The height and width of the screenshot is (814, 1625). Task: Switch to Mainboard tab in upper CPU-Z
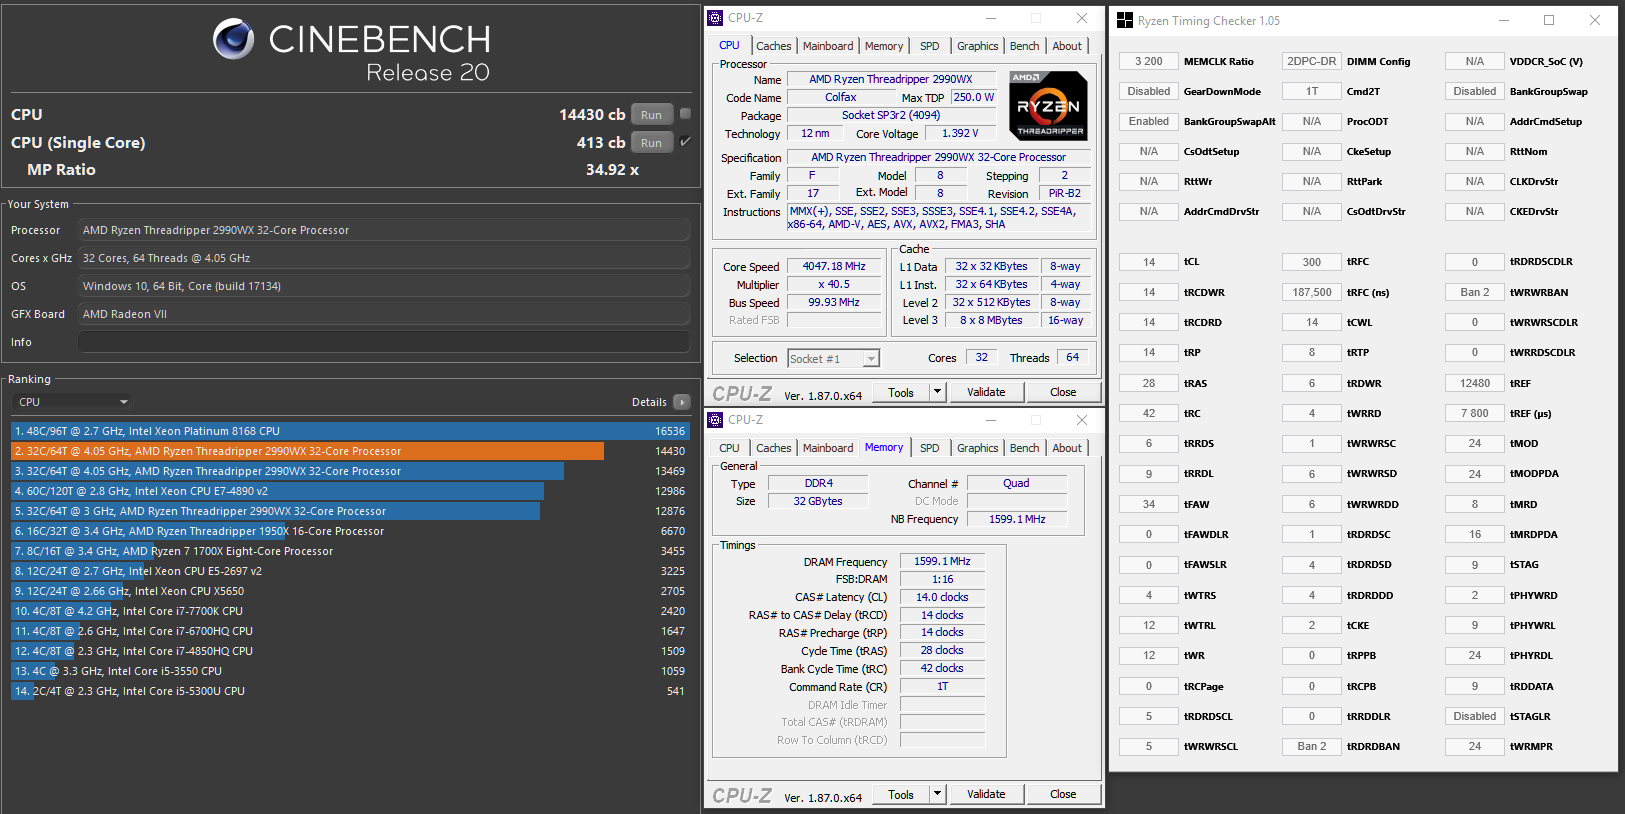[828, 46]
